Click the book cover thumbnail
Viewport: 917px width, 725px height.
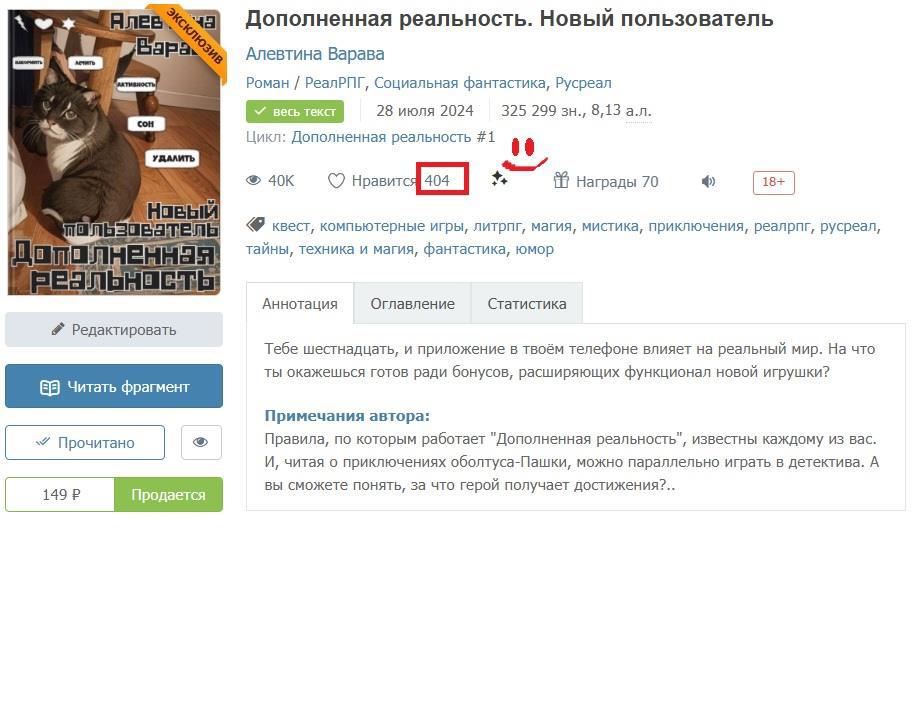(114, 153)
